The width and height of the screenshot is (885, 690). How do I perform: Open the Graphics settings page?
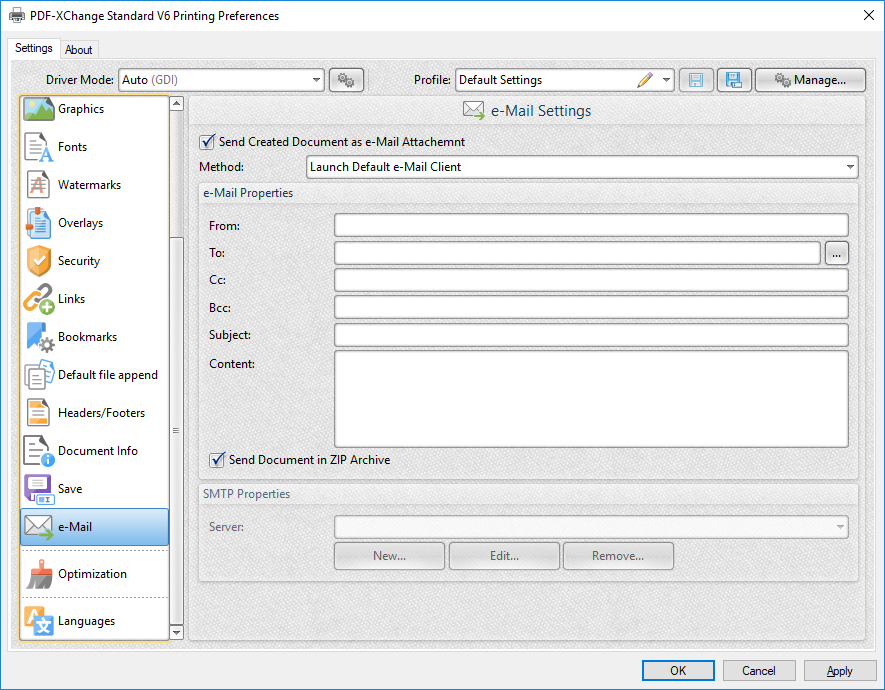94,109
